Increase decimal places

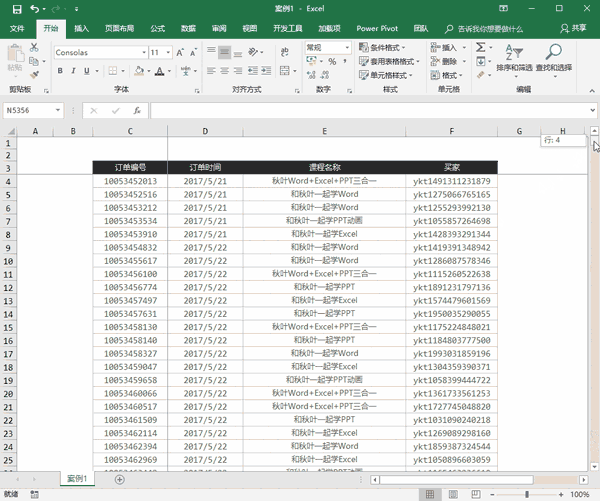(x=311, y=75)
